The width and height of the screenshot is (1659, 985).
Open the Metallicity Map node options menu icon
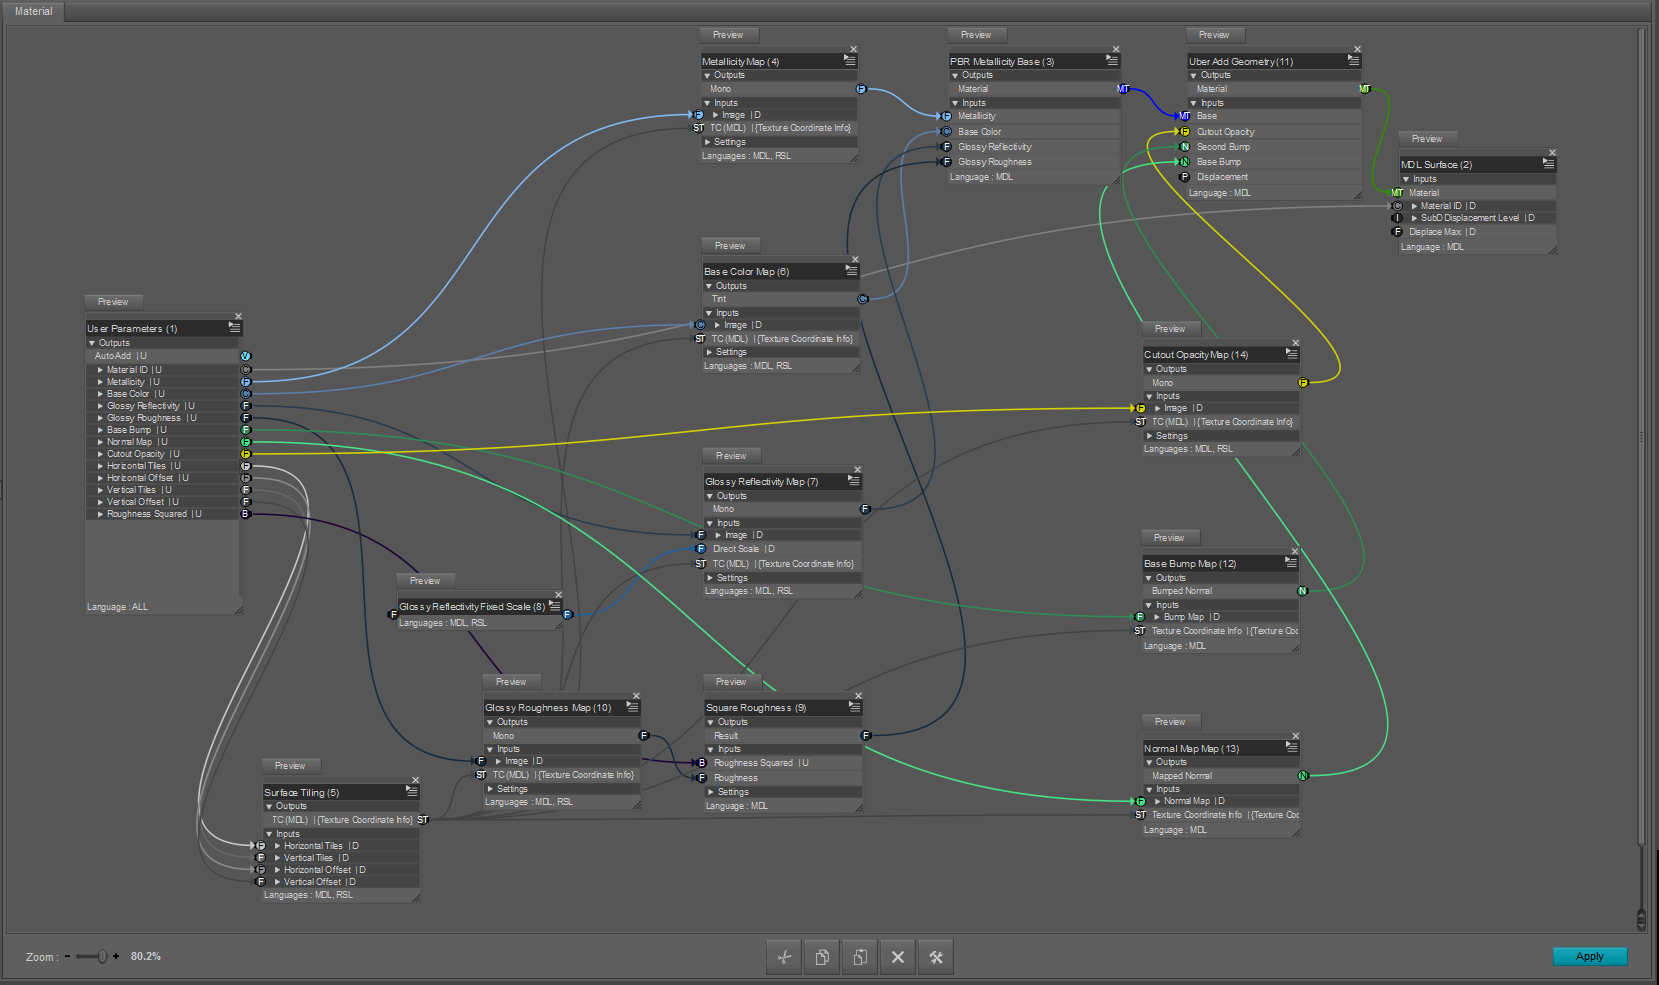pyautogui.click(x=849, y=60)
